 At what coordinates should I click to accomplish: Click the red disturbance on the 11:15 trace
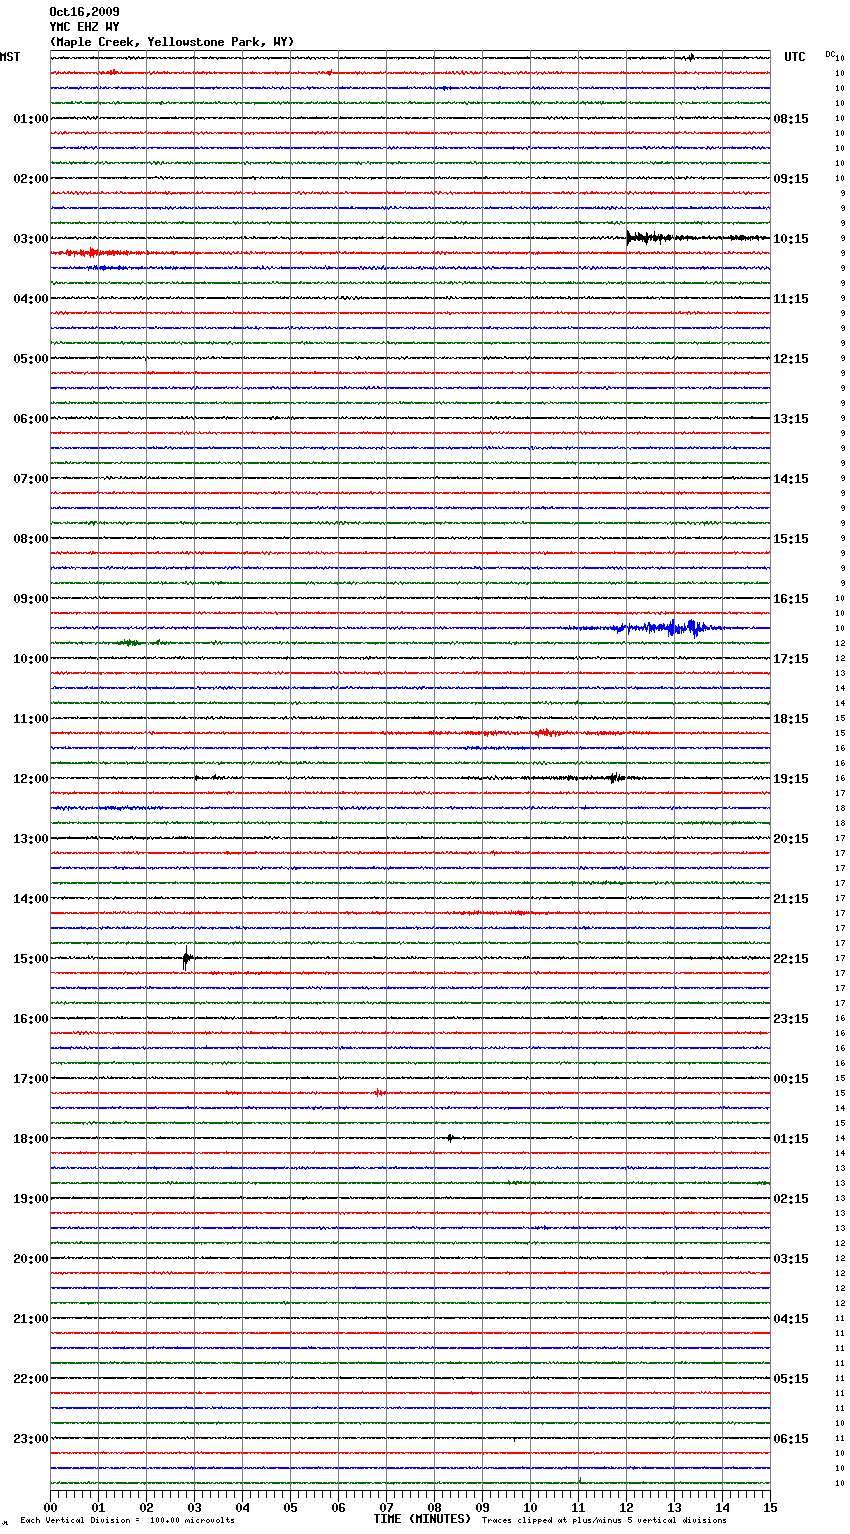[545, 733]
